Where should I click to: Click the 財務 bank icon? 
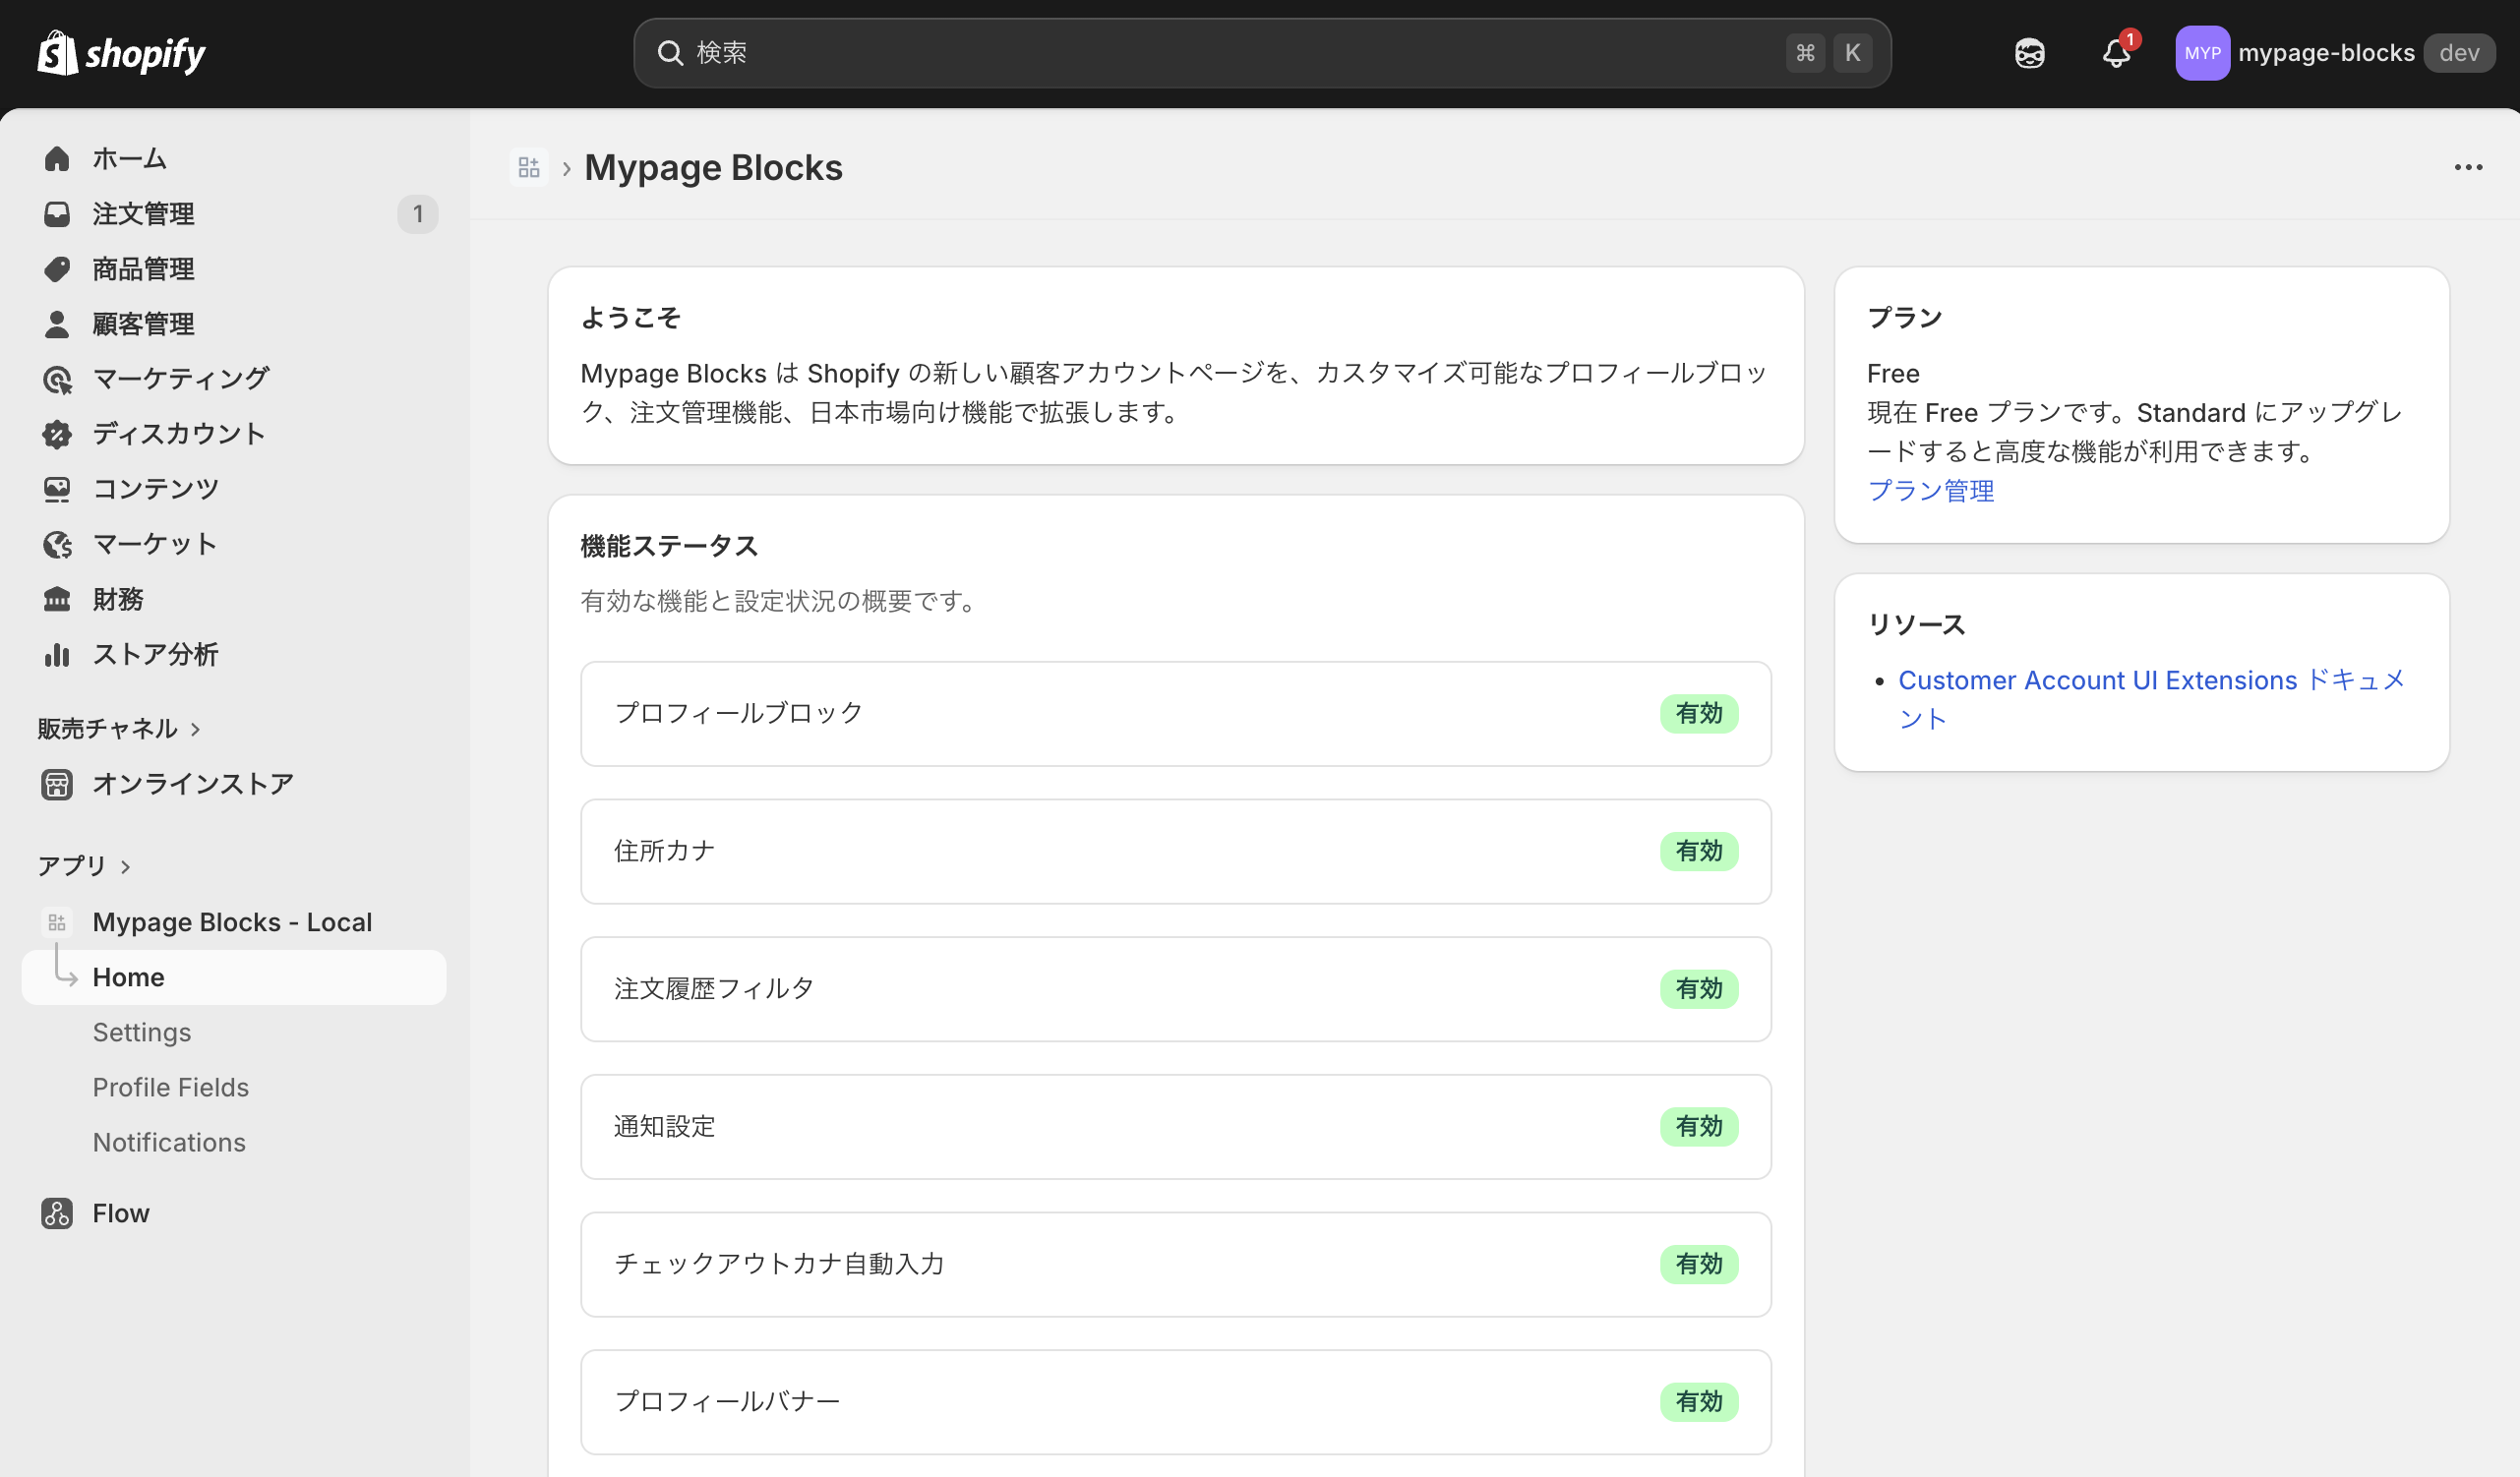point(57,599)
